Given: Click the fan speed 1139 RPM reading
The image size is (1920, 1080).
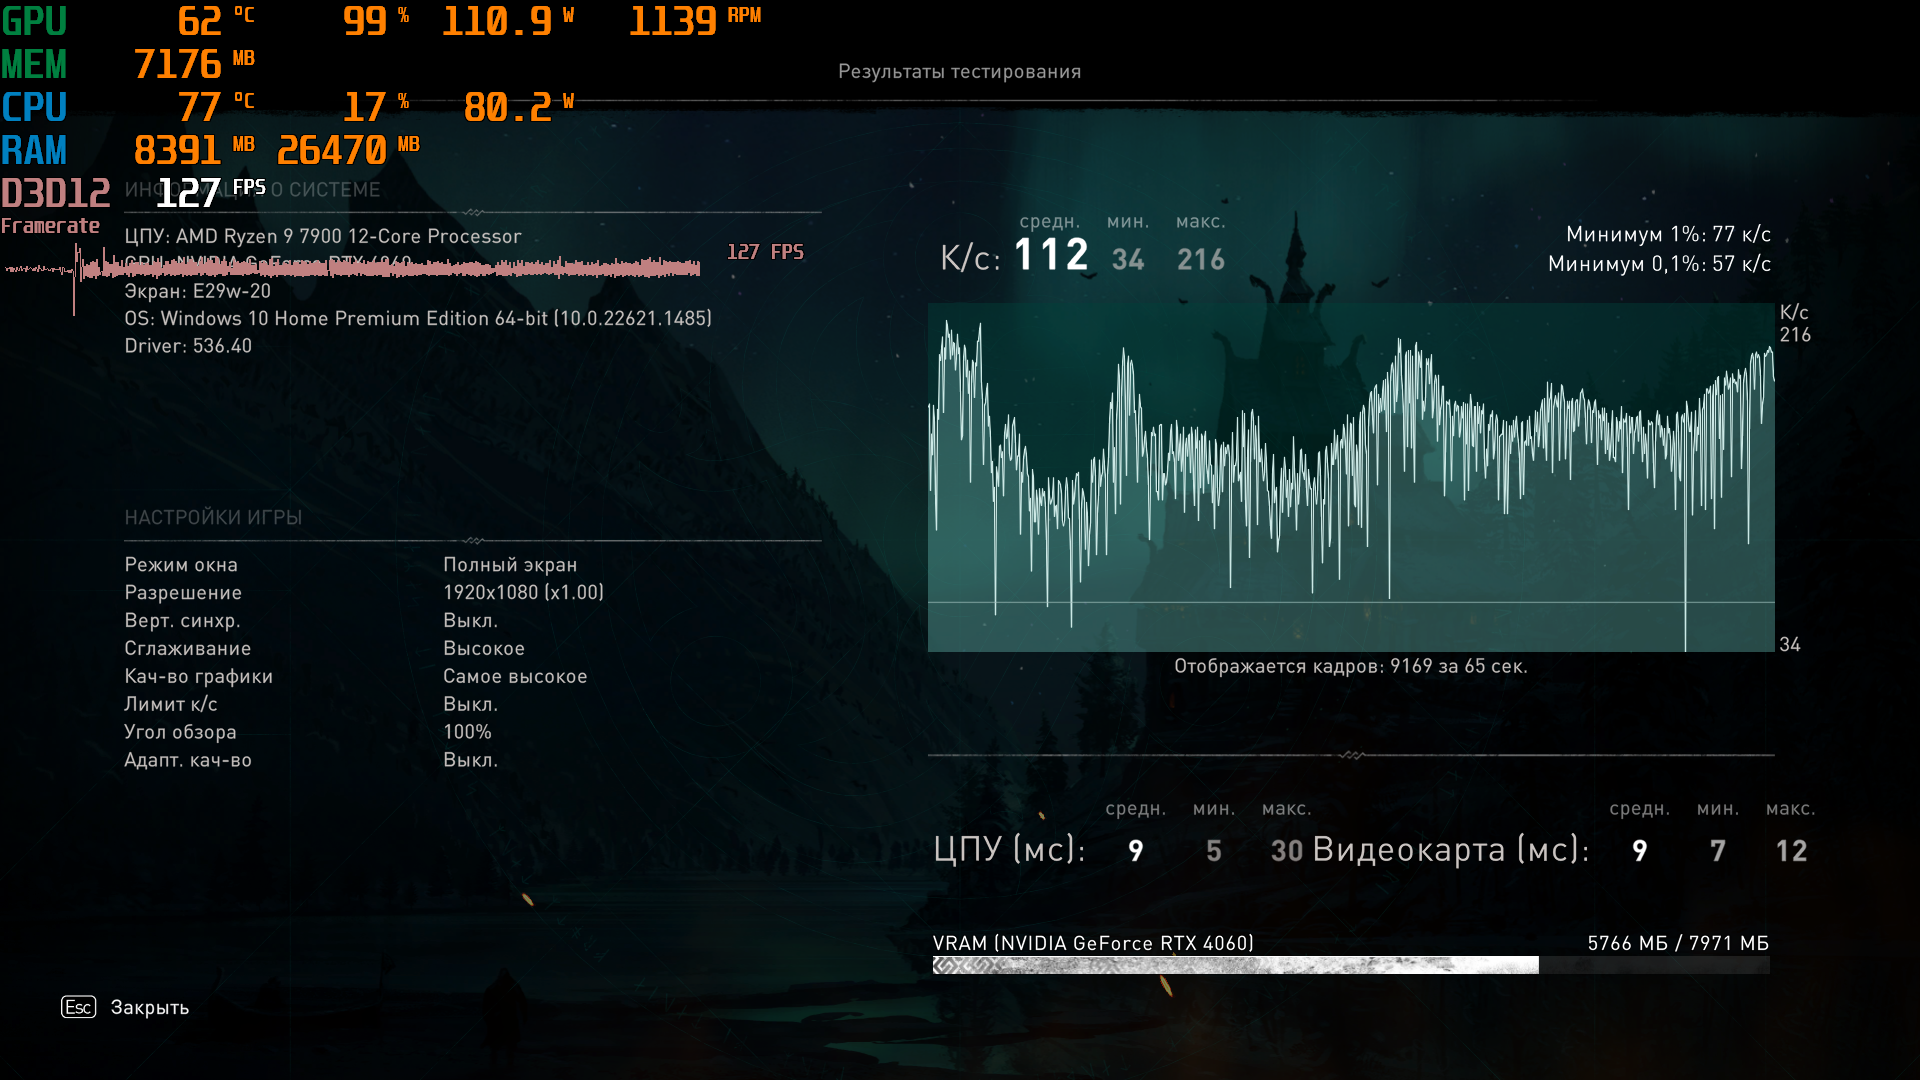Looking at the screenshot, I should click(x=695, y=21).
